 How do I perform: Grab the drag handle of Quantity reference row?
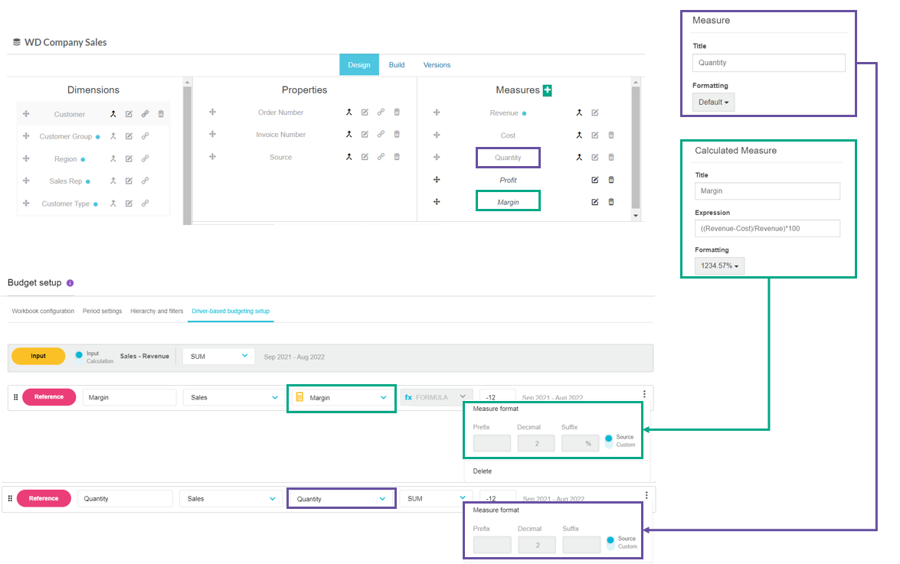click(x=10, y=498)
